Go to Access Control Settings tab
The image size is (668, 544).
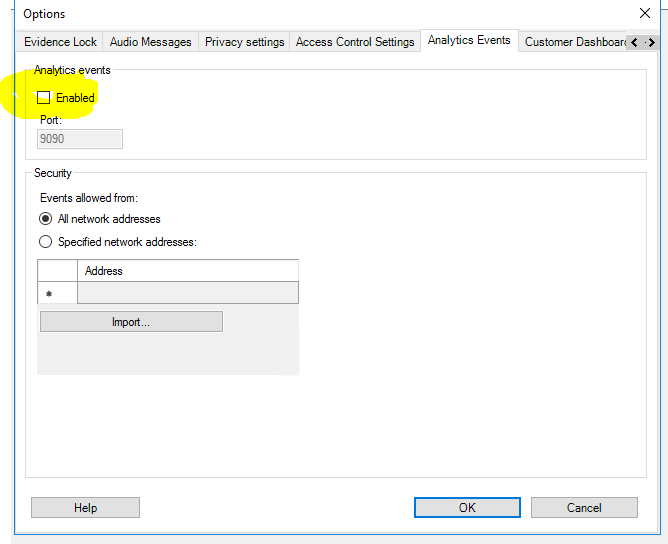pyautogui.click(x=355, y=42)
